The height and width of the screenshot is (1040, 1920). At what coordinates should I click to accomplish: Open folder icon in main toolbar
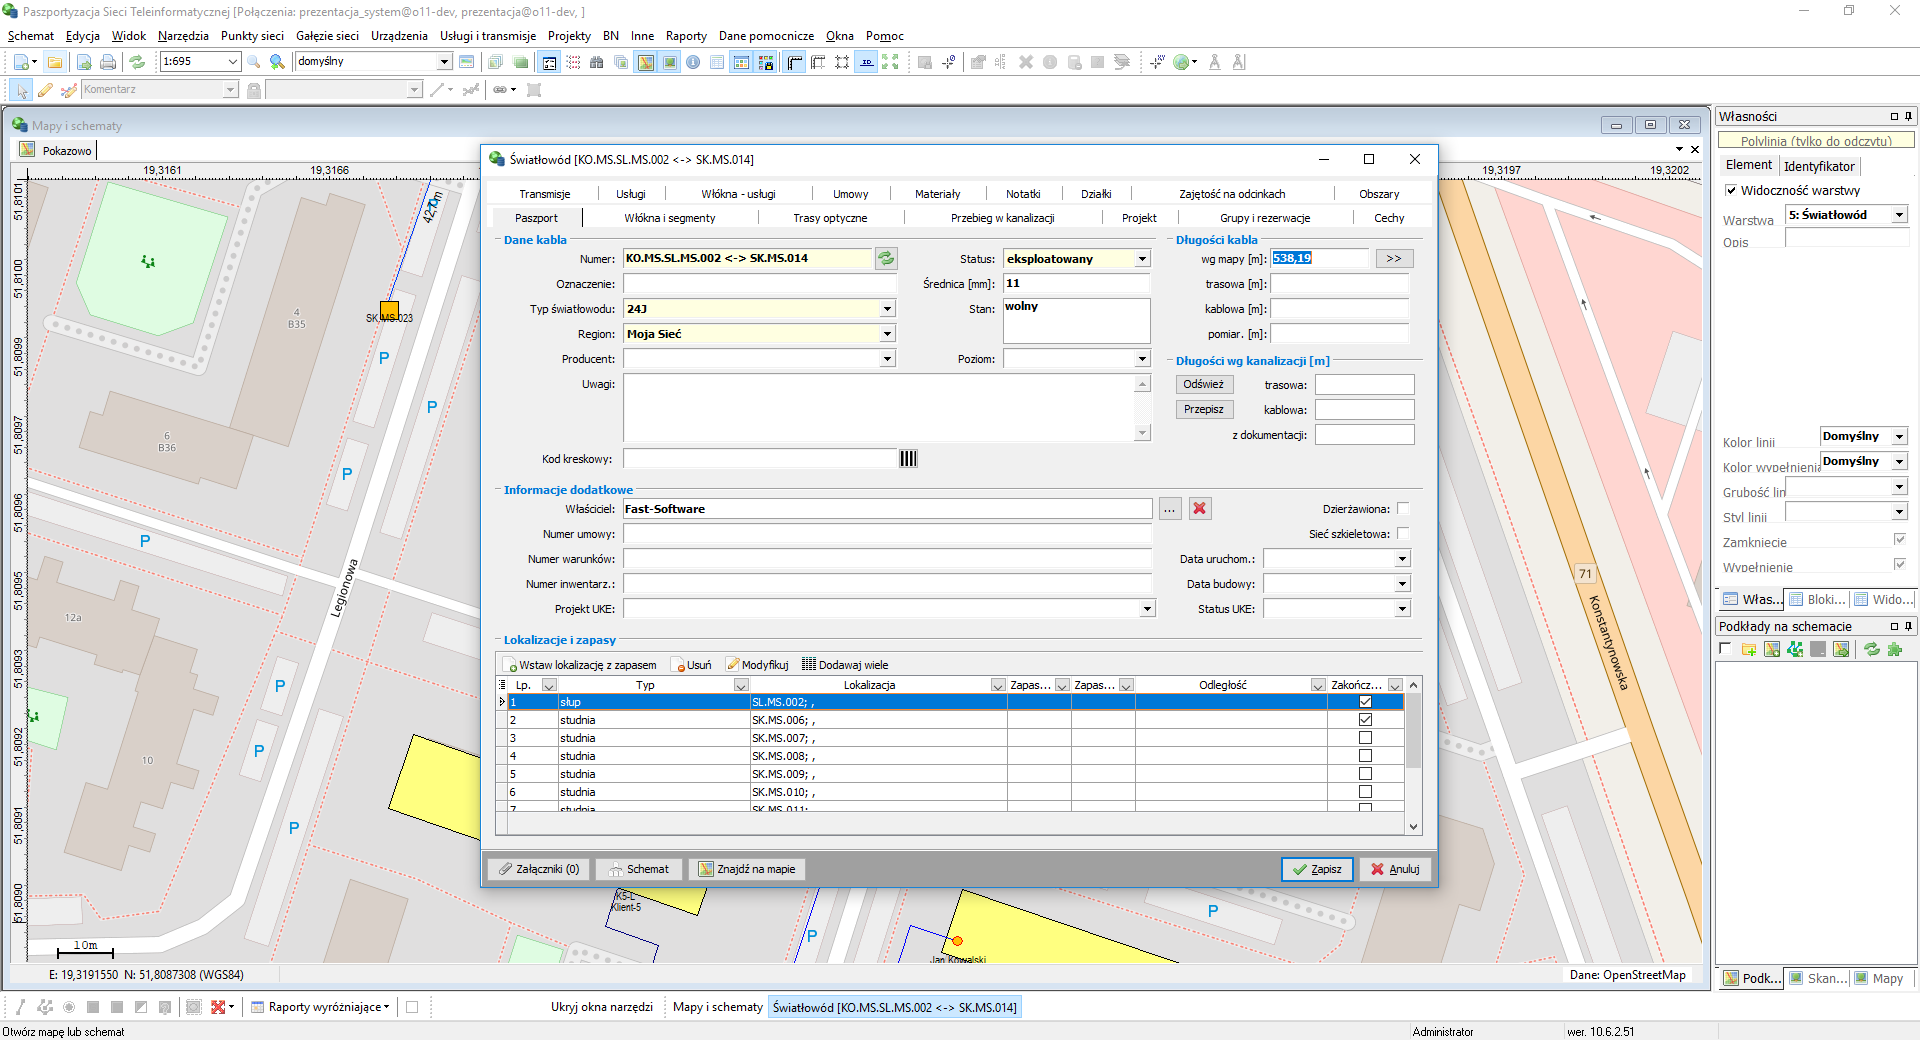coord(55,62)
